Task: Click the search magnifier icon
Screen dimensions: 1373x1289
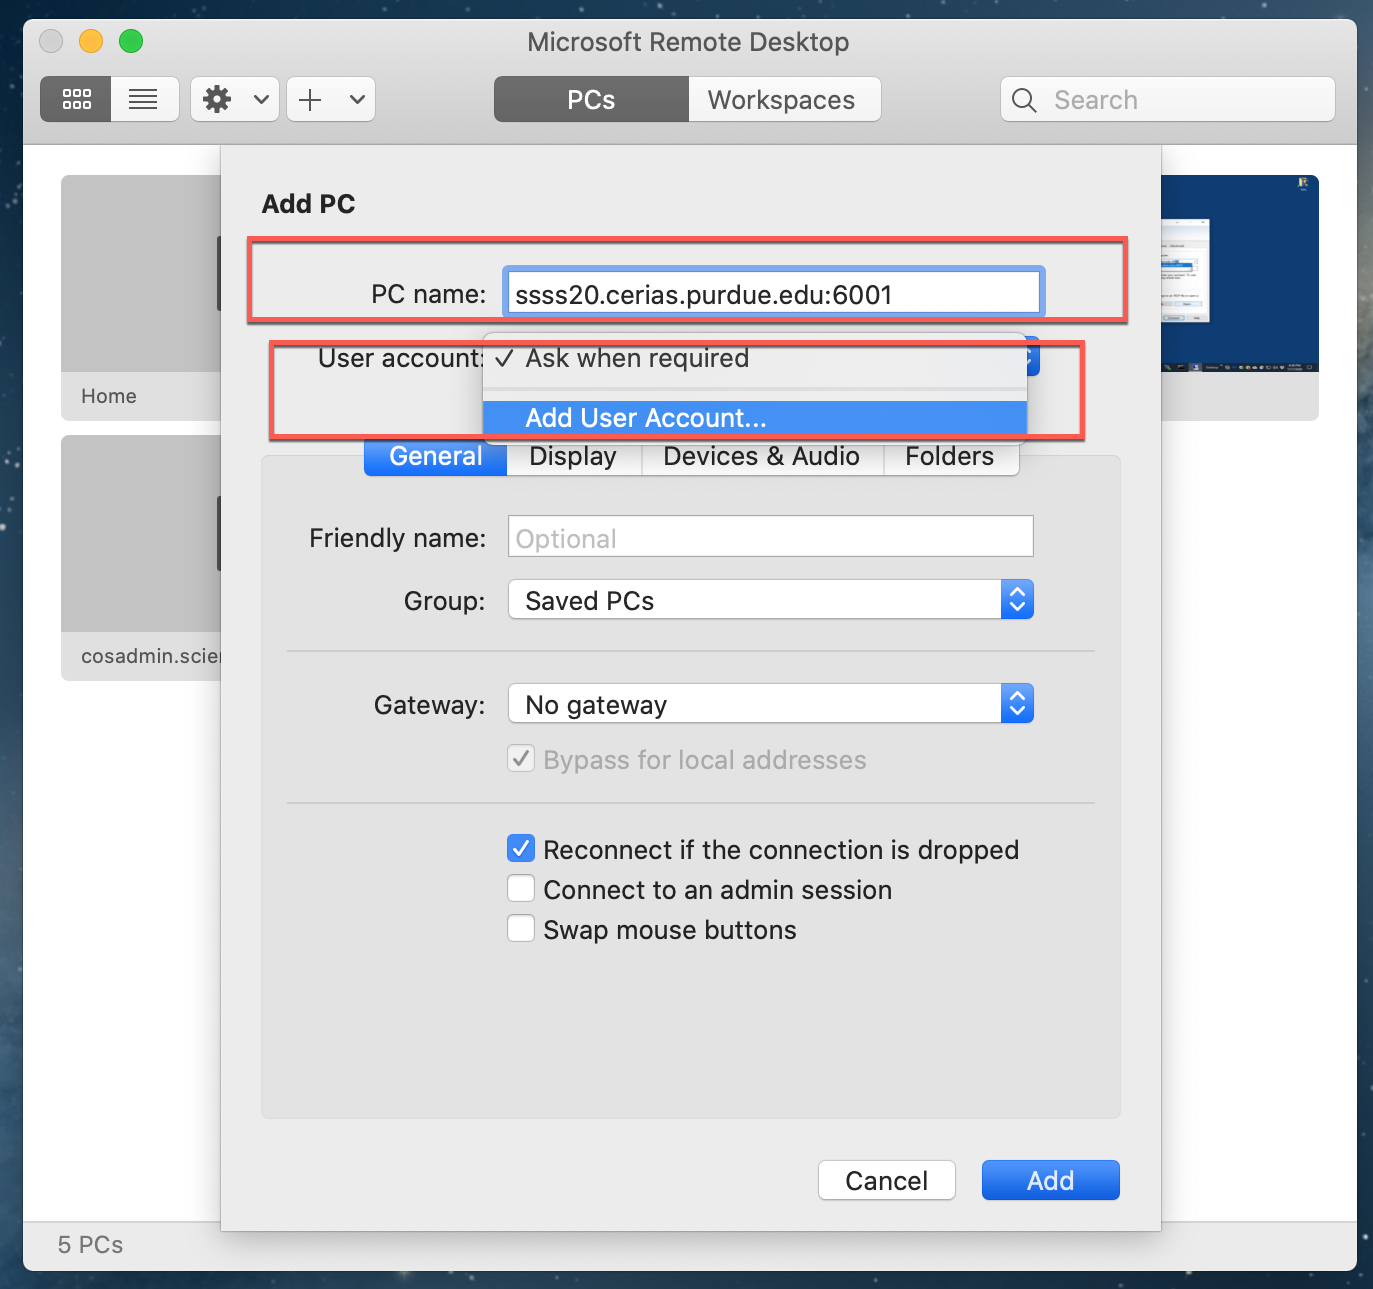Action: click(x=1024, y=100)
